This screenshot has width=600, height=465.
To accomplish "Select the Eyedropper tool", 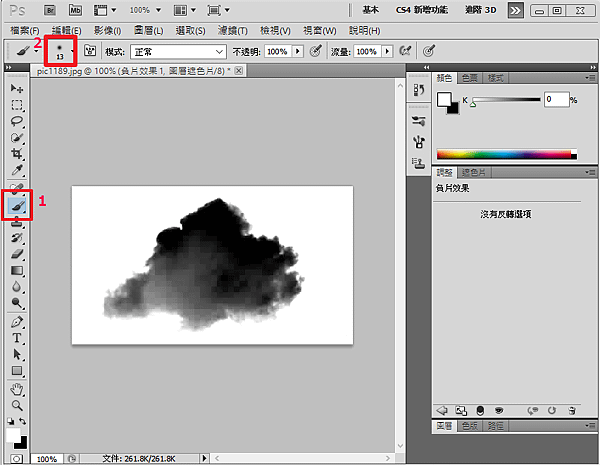I will [x=17, y=170].
